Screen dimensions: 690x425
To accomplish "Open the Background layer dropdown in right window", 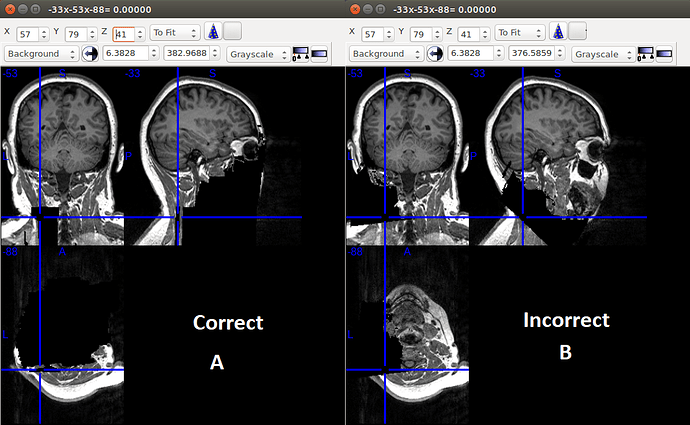I will click(x=386, y=54).
